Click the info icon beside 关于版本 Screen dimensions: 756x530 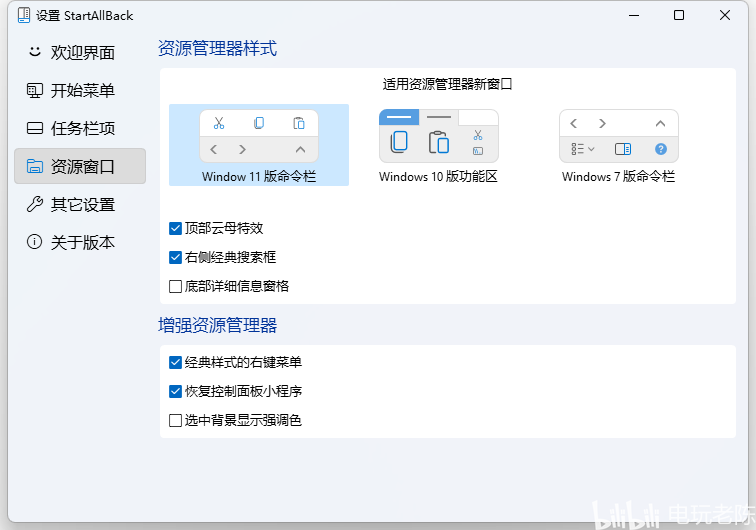(35, 242)
